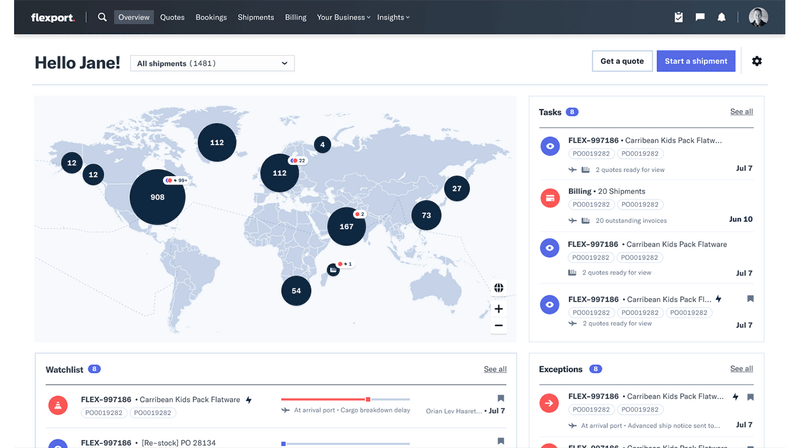This screenshot has width=800, height=448.
Task: Select the 4 shipments cluster on map
Action: tap(322, 145)
